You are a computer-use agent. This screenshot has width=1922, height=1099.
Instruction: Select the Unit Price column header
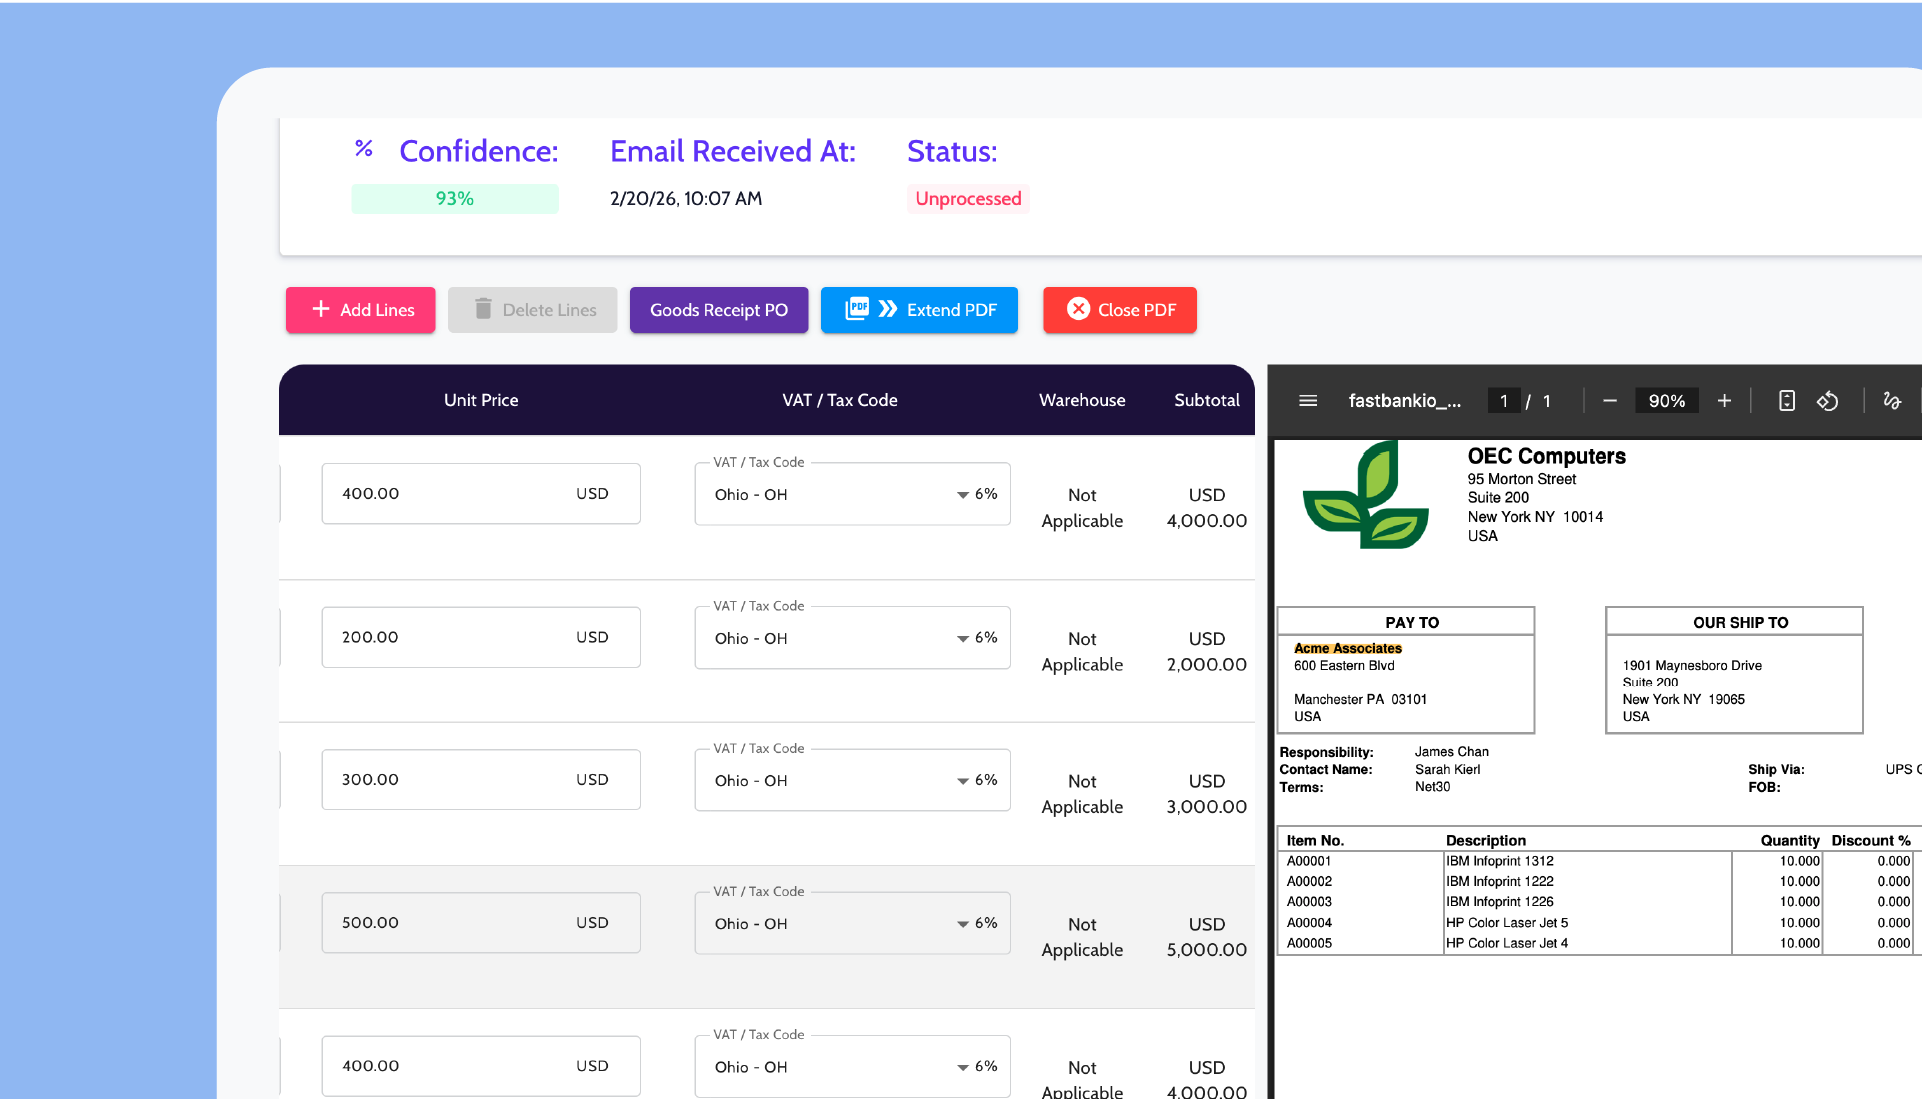coord(481,400)
